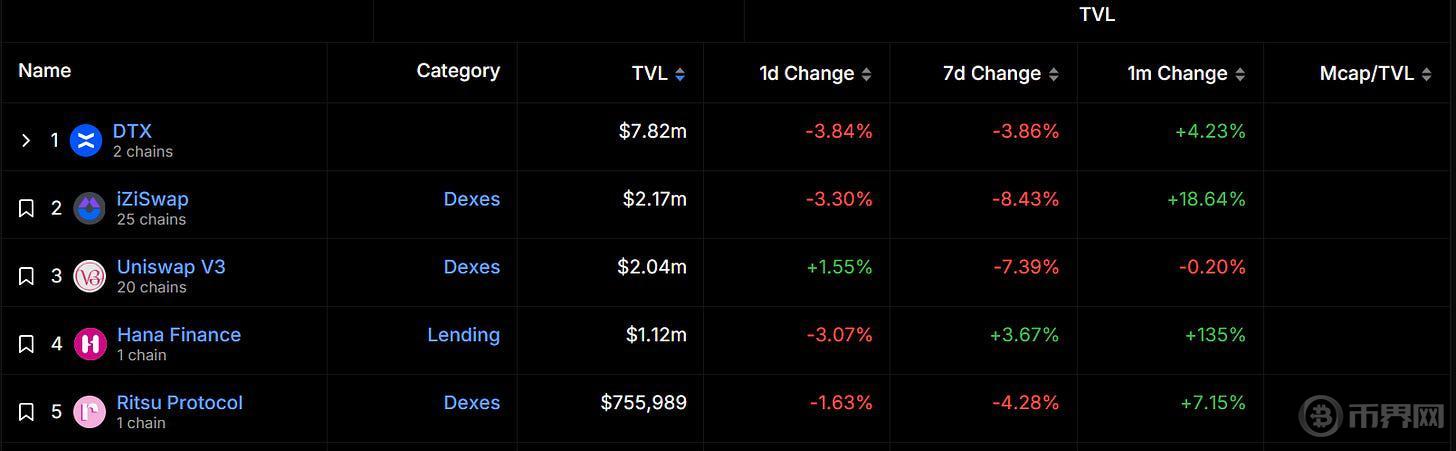Click the Hana Finance logo icon

click(x=90, y=344)
